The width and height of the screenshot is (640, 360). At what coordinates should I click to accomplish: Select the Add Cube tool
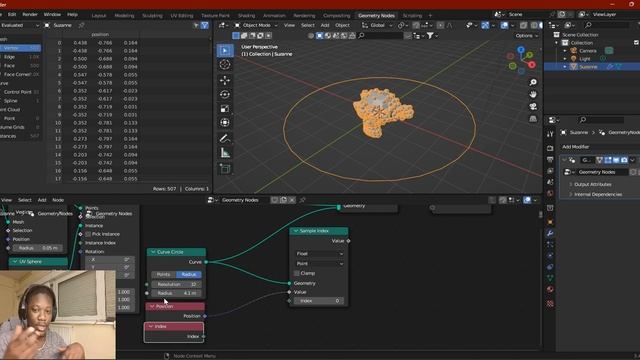225,169
